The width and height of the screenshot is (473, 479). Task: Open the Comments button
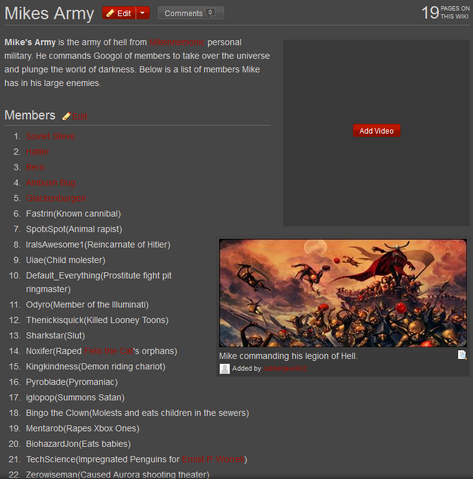[x=191, y=13]
